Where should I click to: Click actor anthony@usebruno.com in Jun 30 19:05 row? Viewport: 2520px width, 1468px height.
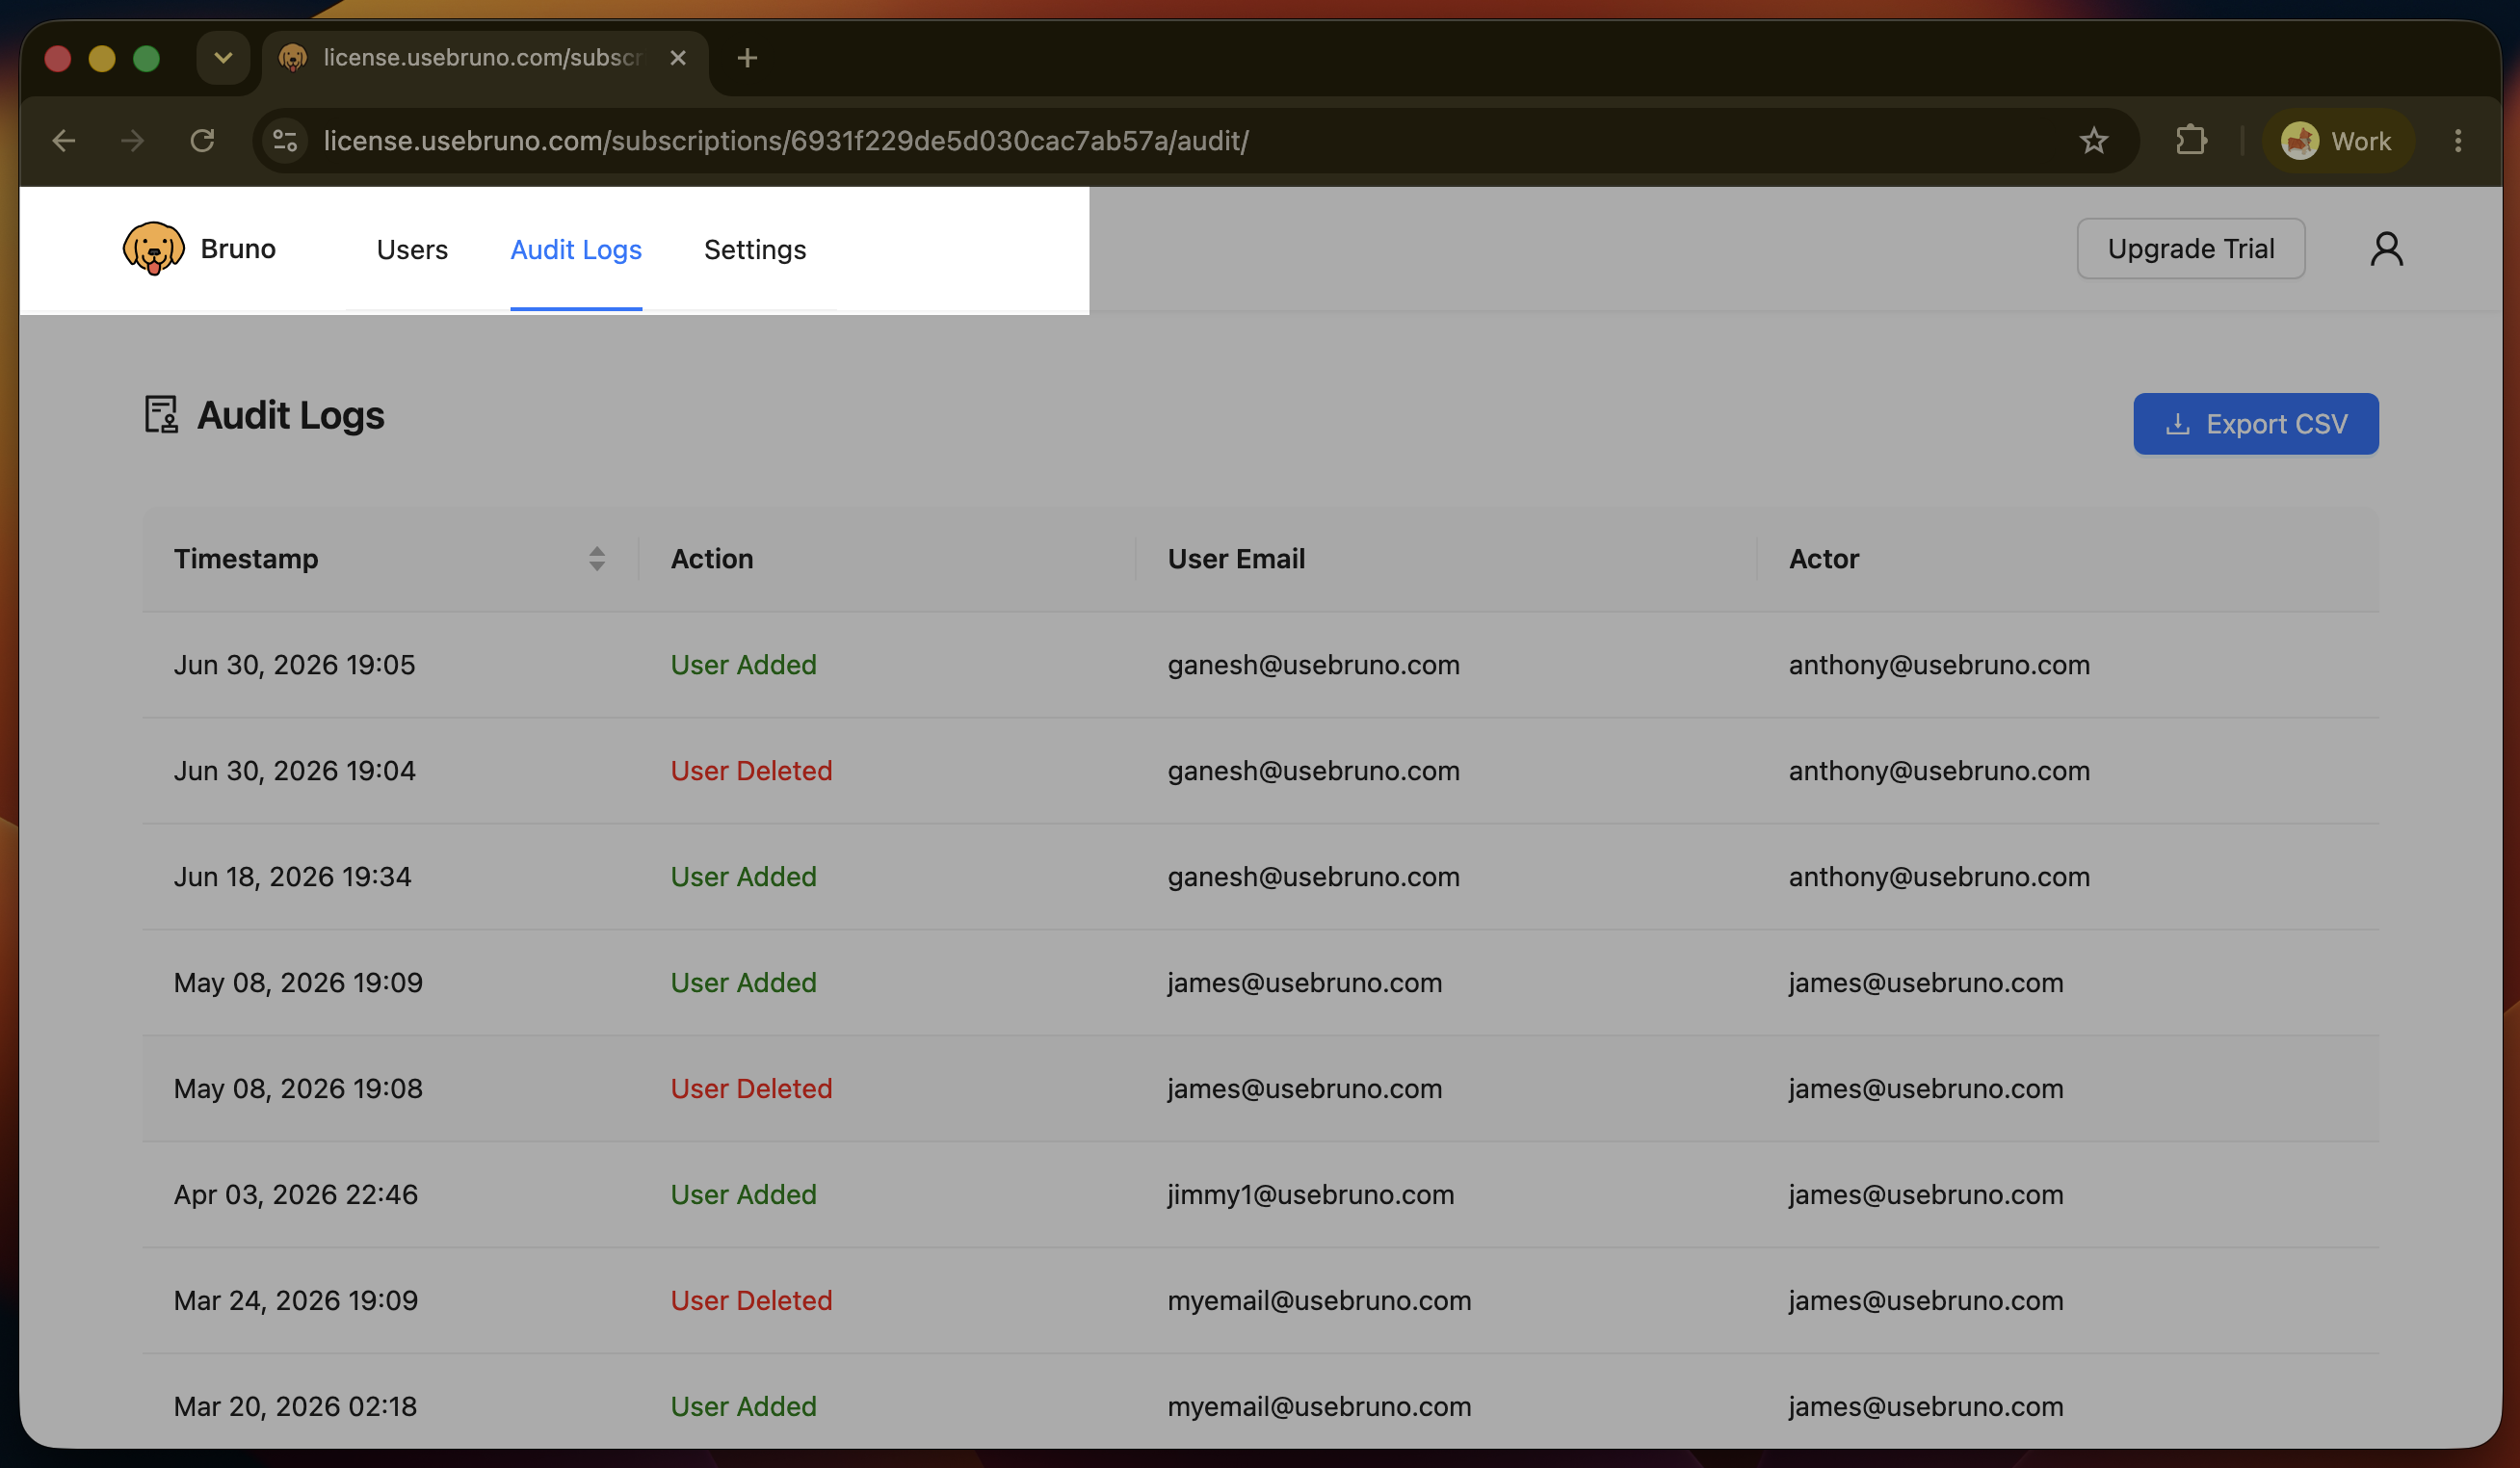click(x=1939, y=665)
